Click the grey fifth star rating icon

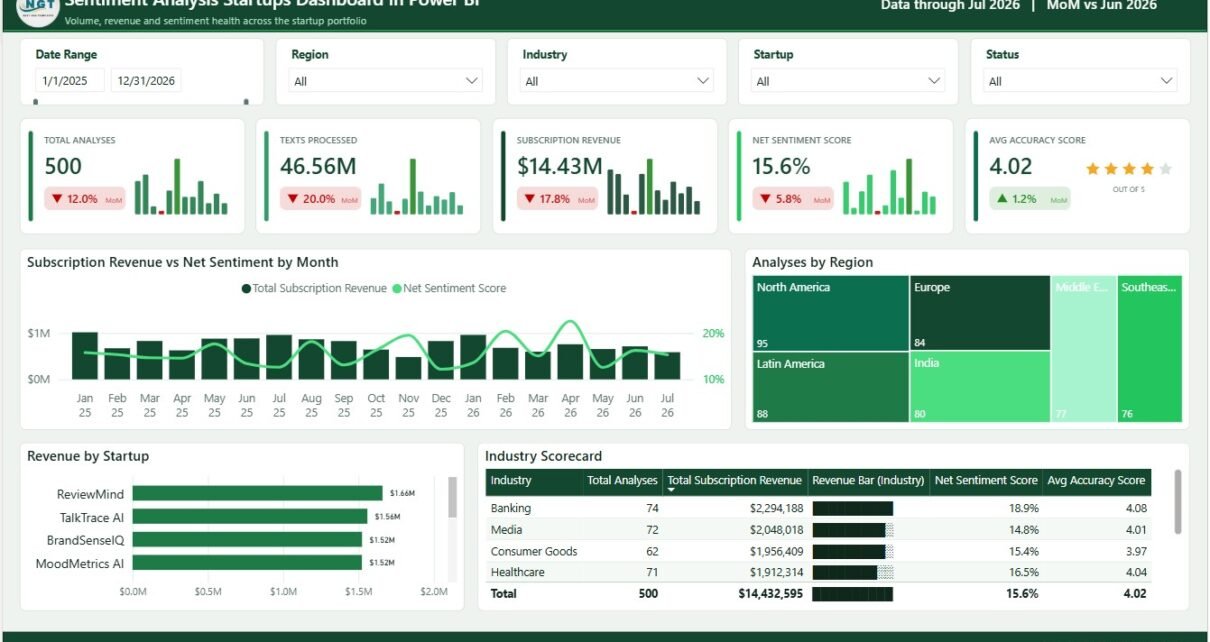pyautogui.click(x=1165, y=169)
